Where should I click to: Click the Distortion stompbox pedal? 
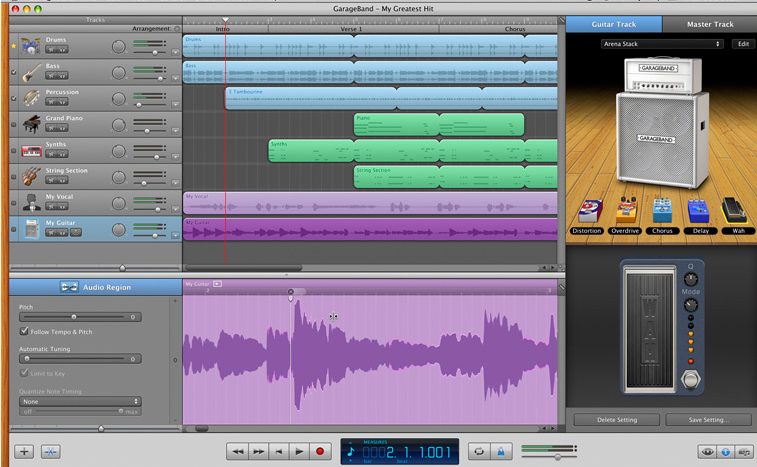[x=590, y=212]
